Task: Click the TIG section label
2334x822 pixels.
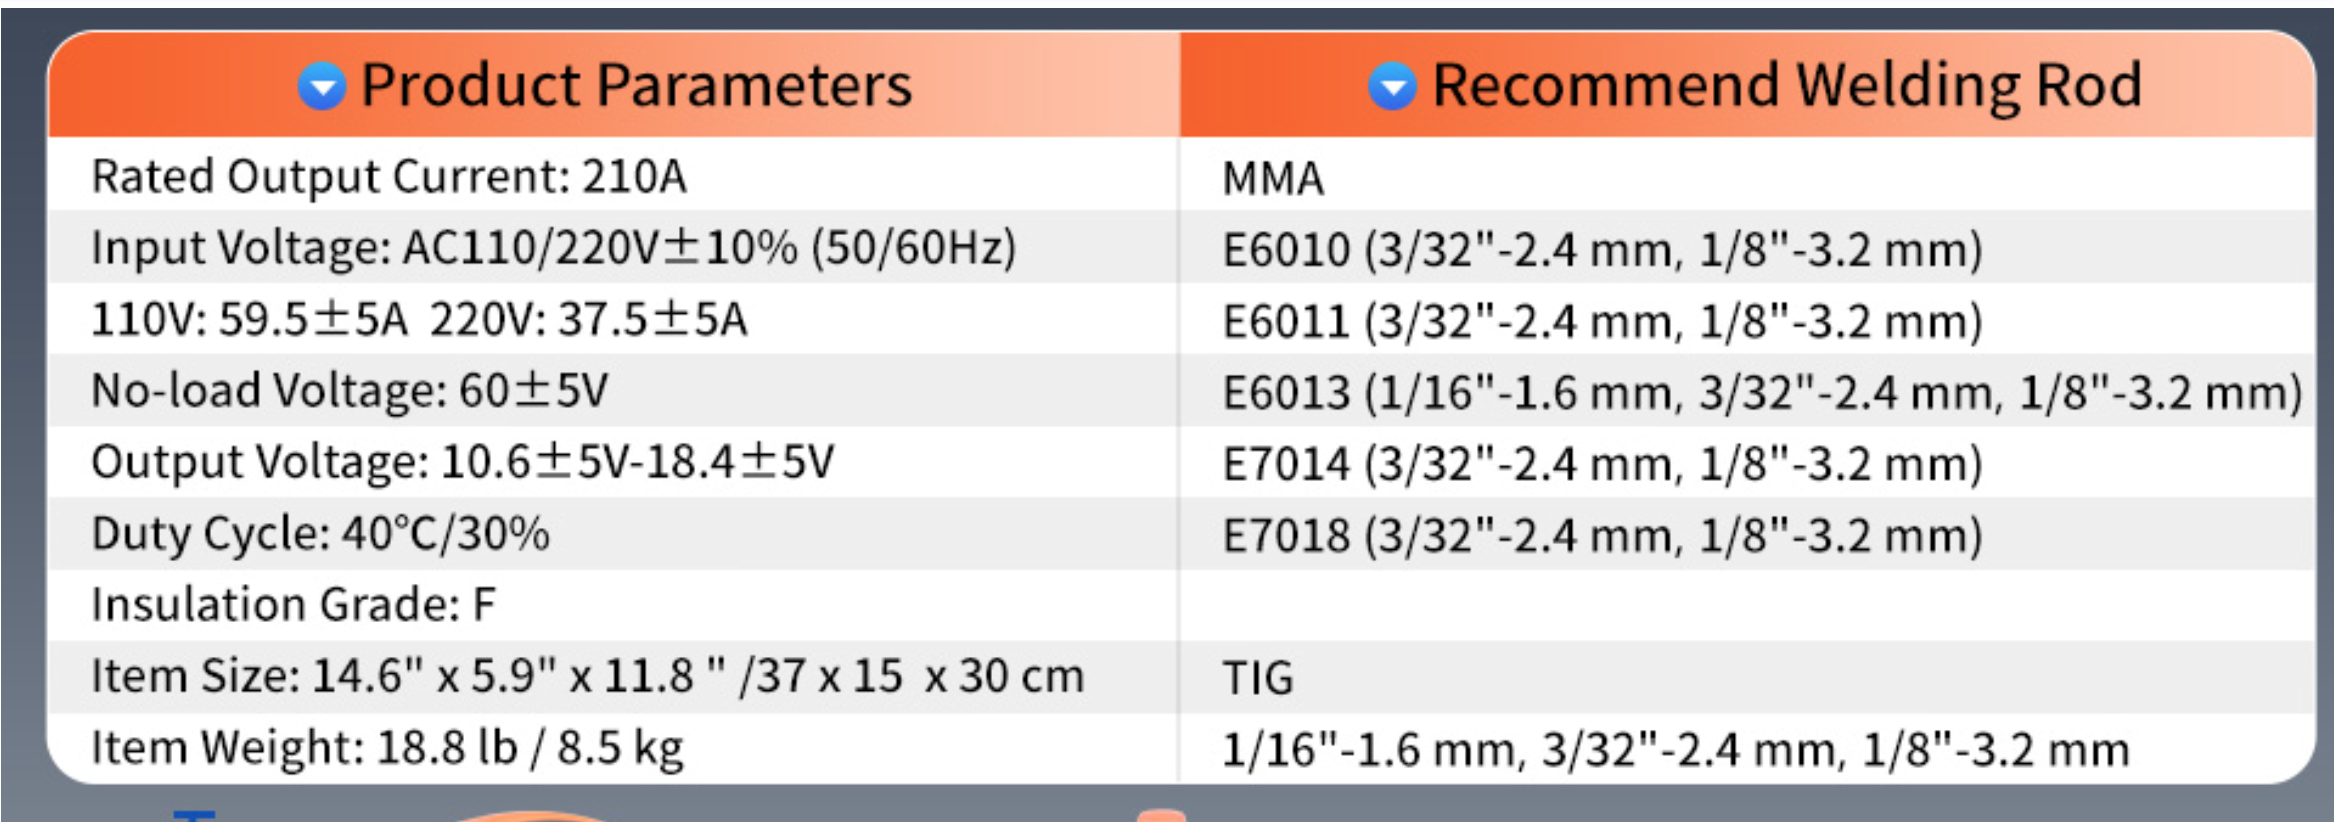Action: pyautogui.click(x=1258, y=678)
